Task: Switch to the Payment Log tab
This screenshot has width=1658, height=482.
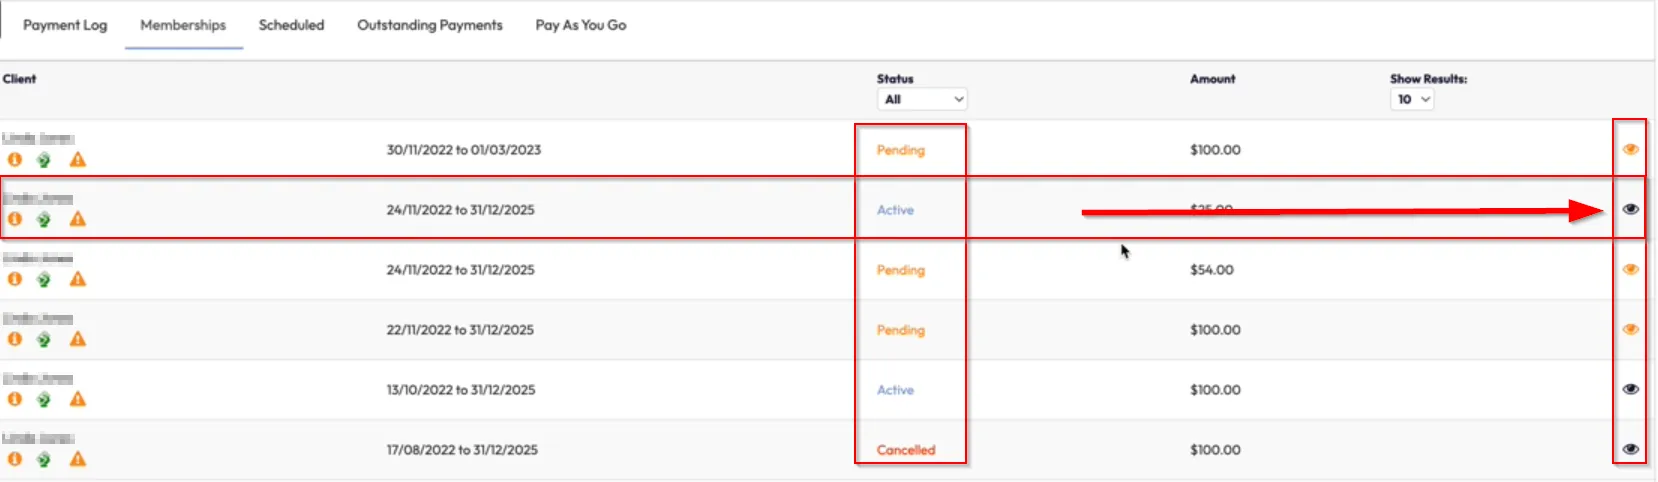Action: coord(65,25)
